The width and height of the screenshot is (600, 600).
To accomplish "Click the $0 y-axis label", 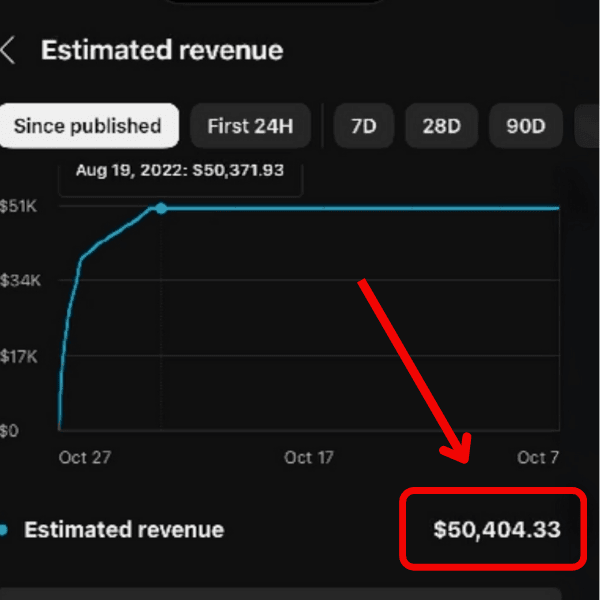I will (x=12, y=431).
